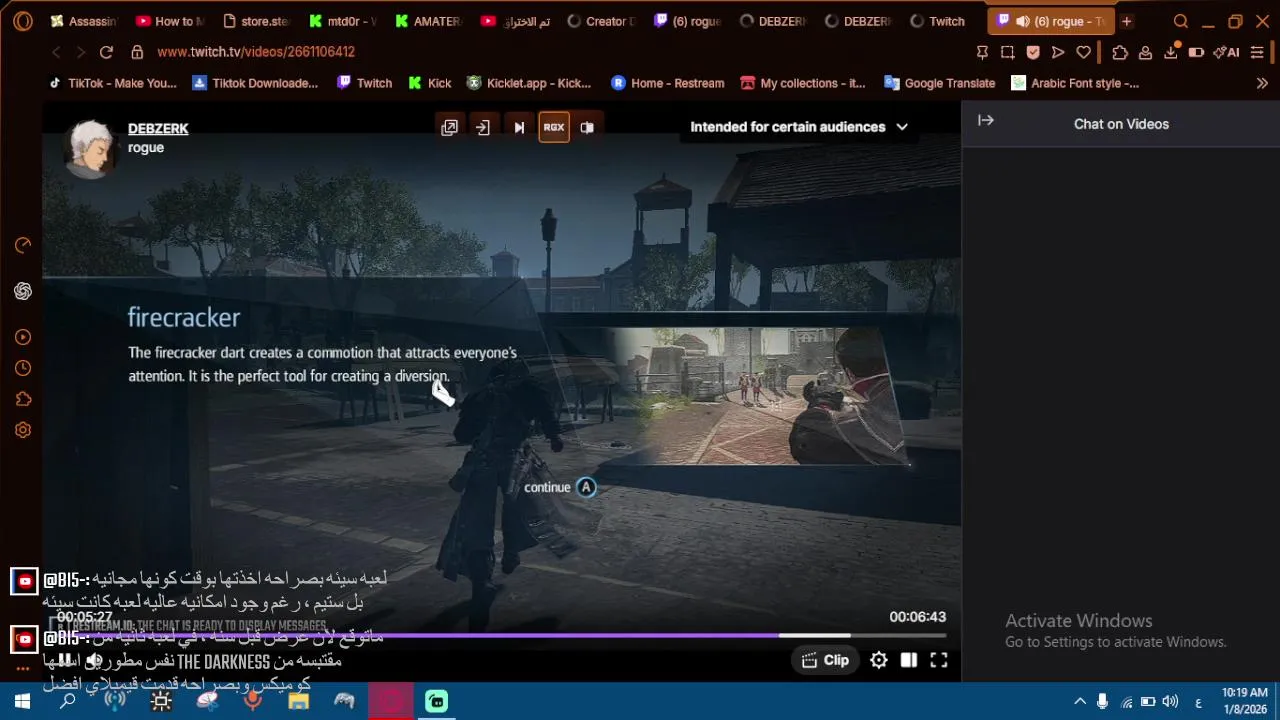This screenshot has width=1280, height=720.
Task: Open the sidebar settings gear icon
Action: (23, 430)
